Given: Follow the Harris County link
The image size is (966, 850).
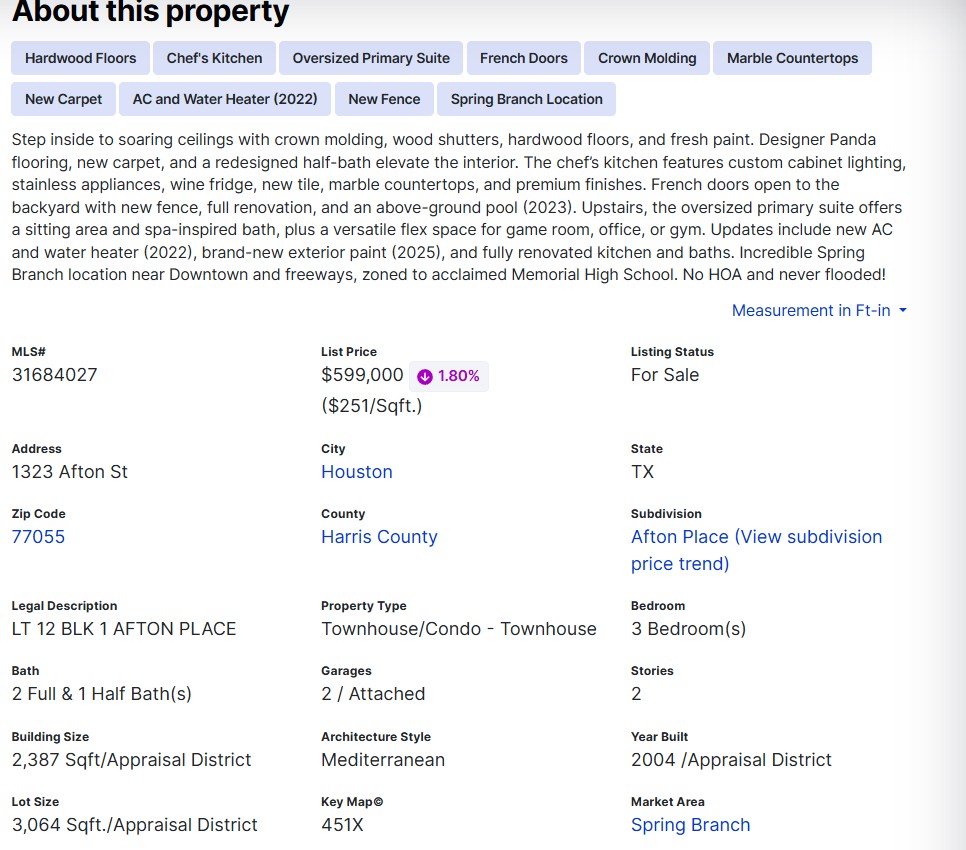Looking at the screenshot, I should tap(379, 537).
